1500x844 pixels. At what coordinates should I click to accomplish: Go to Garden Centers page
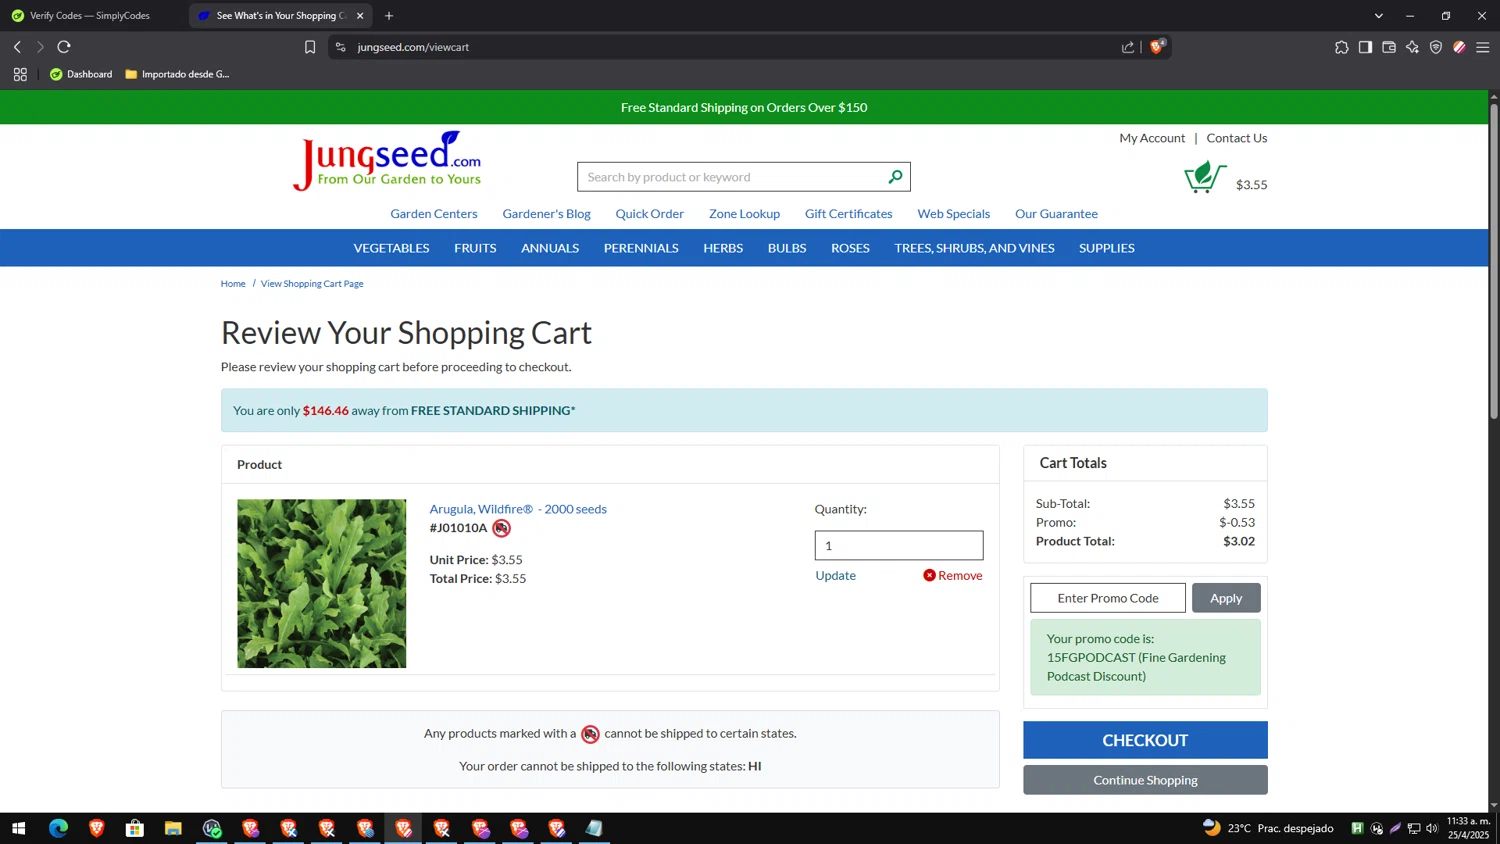(434, 214)
